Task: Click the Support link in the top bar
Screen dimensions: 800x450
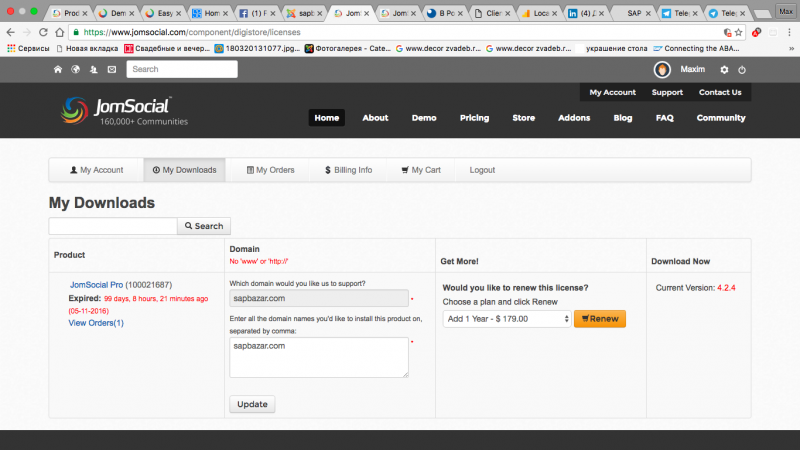Action: coord(667,92)
